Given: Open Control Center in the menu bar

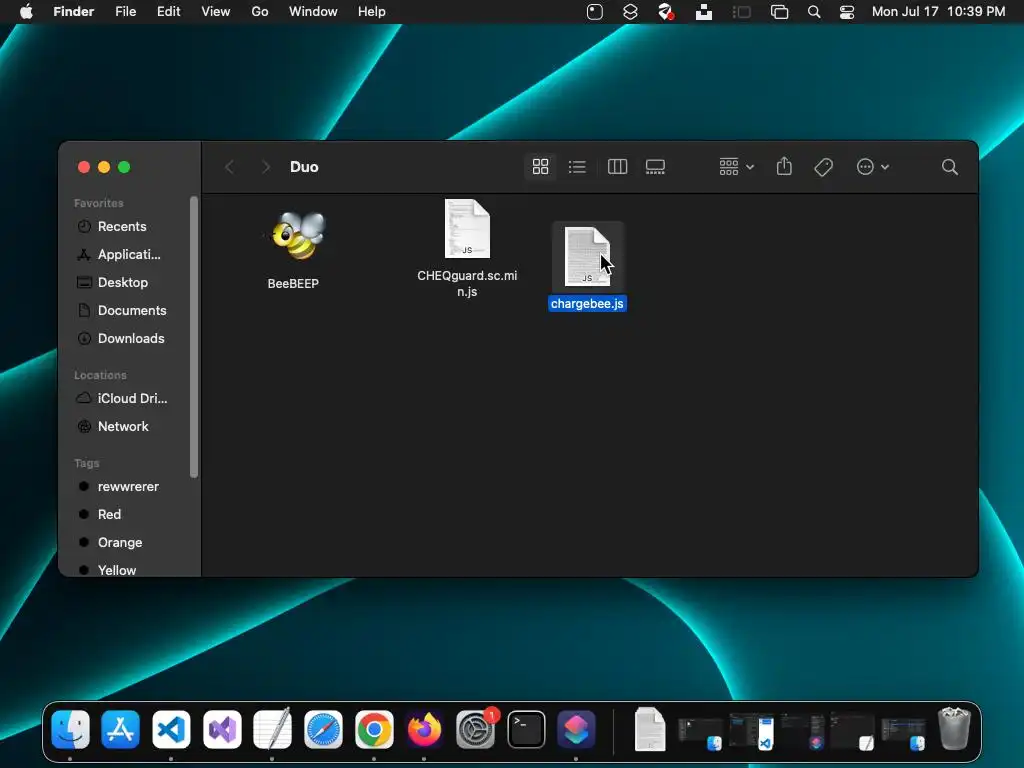Looking at the screenshot, I should pyautogui.click(x=847, y=12).
